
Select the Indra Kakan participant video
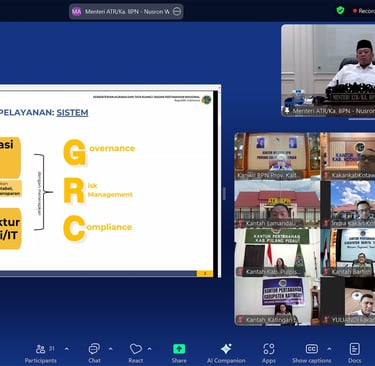[348, 204]
